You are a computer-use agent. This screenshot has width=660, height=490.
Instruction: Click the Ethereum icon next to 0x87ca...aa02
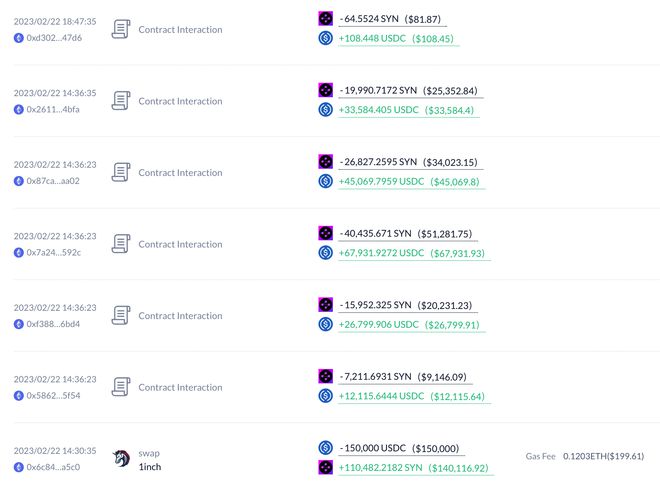pyautogui.click(x=18, y=181)
